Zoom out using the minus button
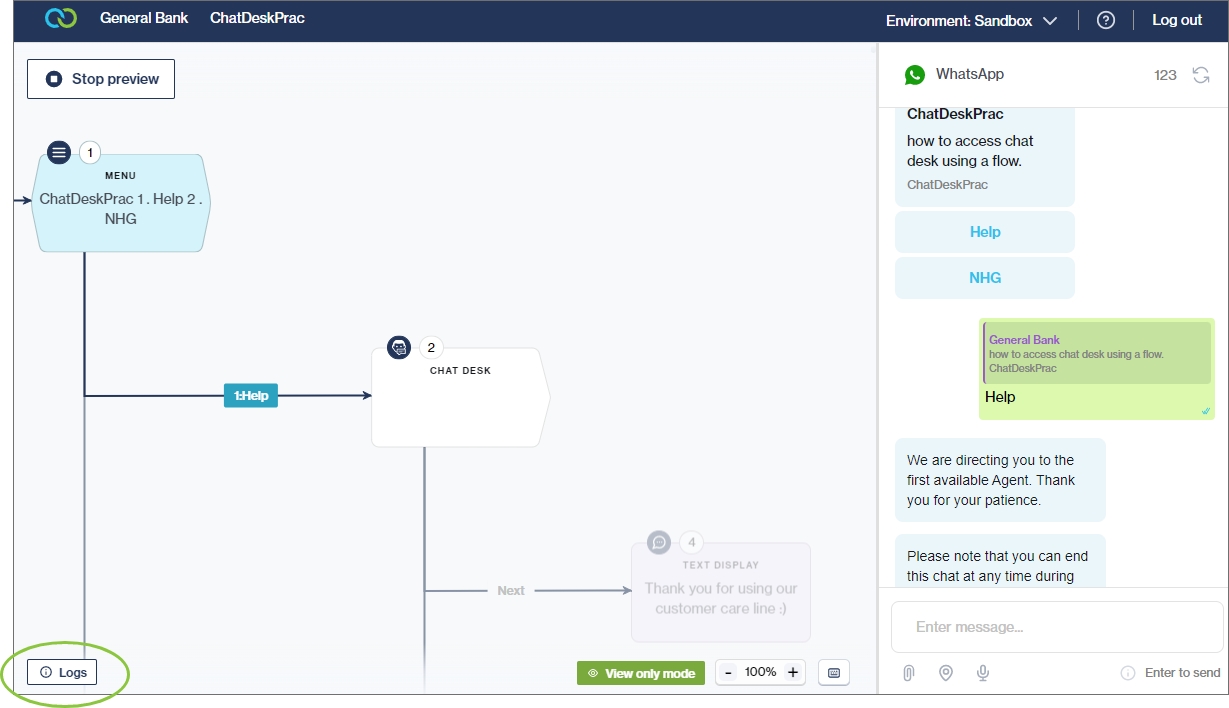Screen dimensions: 1229x708 click(728, 673)
